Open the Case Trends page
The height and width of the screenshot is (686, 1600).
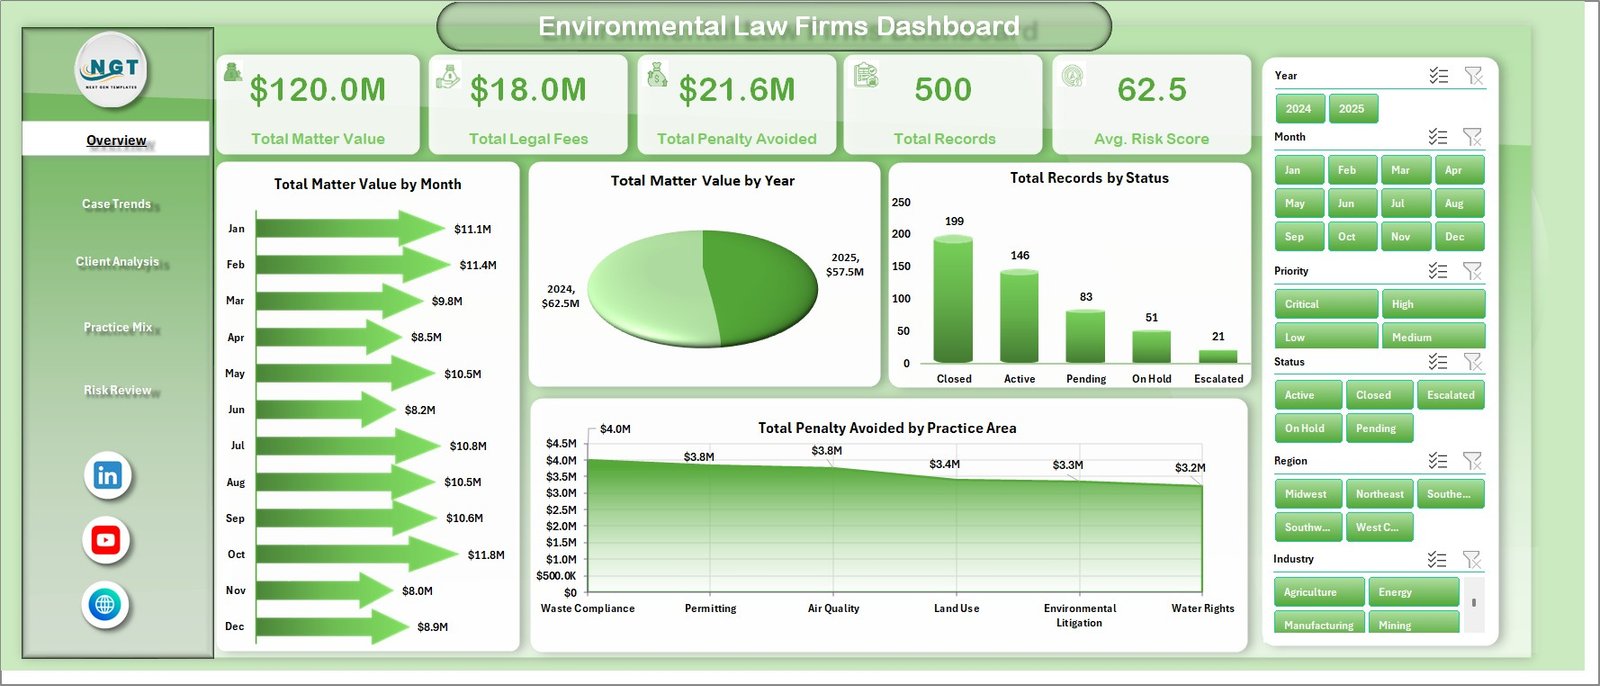tap(116, 204)
